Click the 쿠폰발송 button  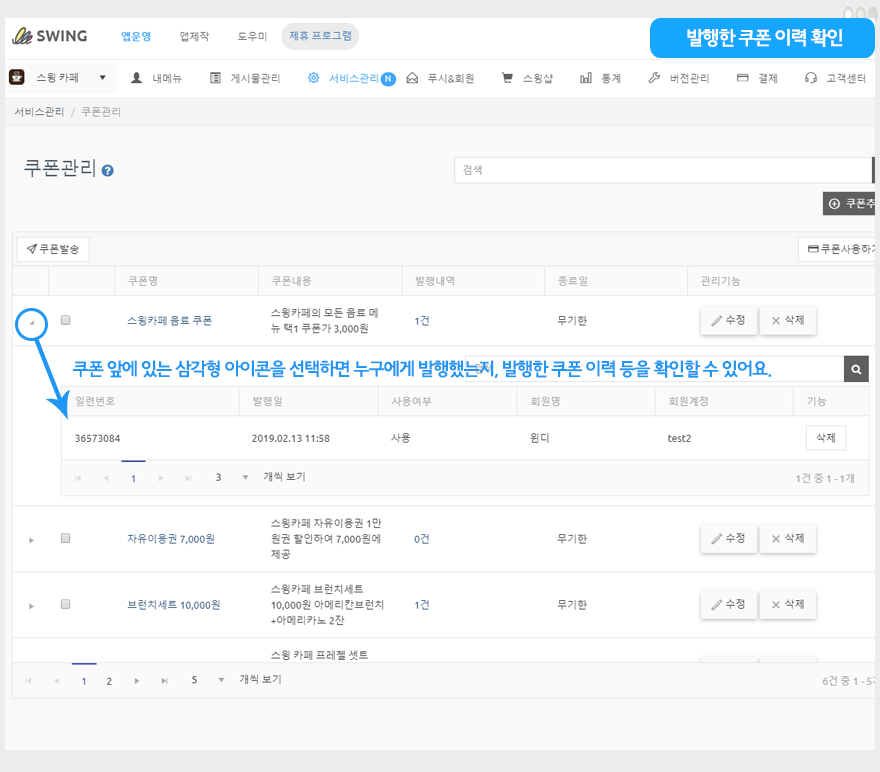(x=53, y=249)
